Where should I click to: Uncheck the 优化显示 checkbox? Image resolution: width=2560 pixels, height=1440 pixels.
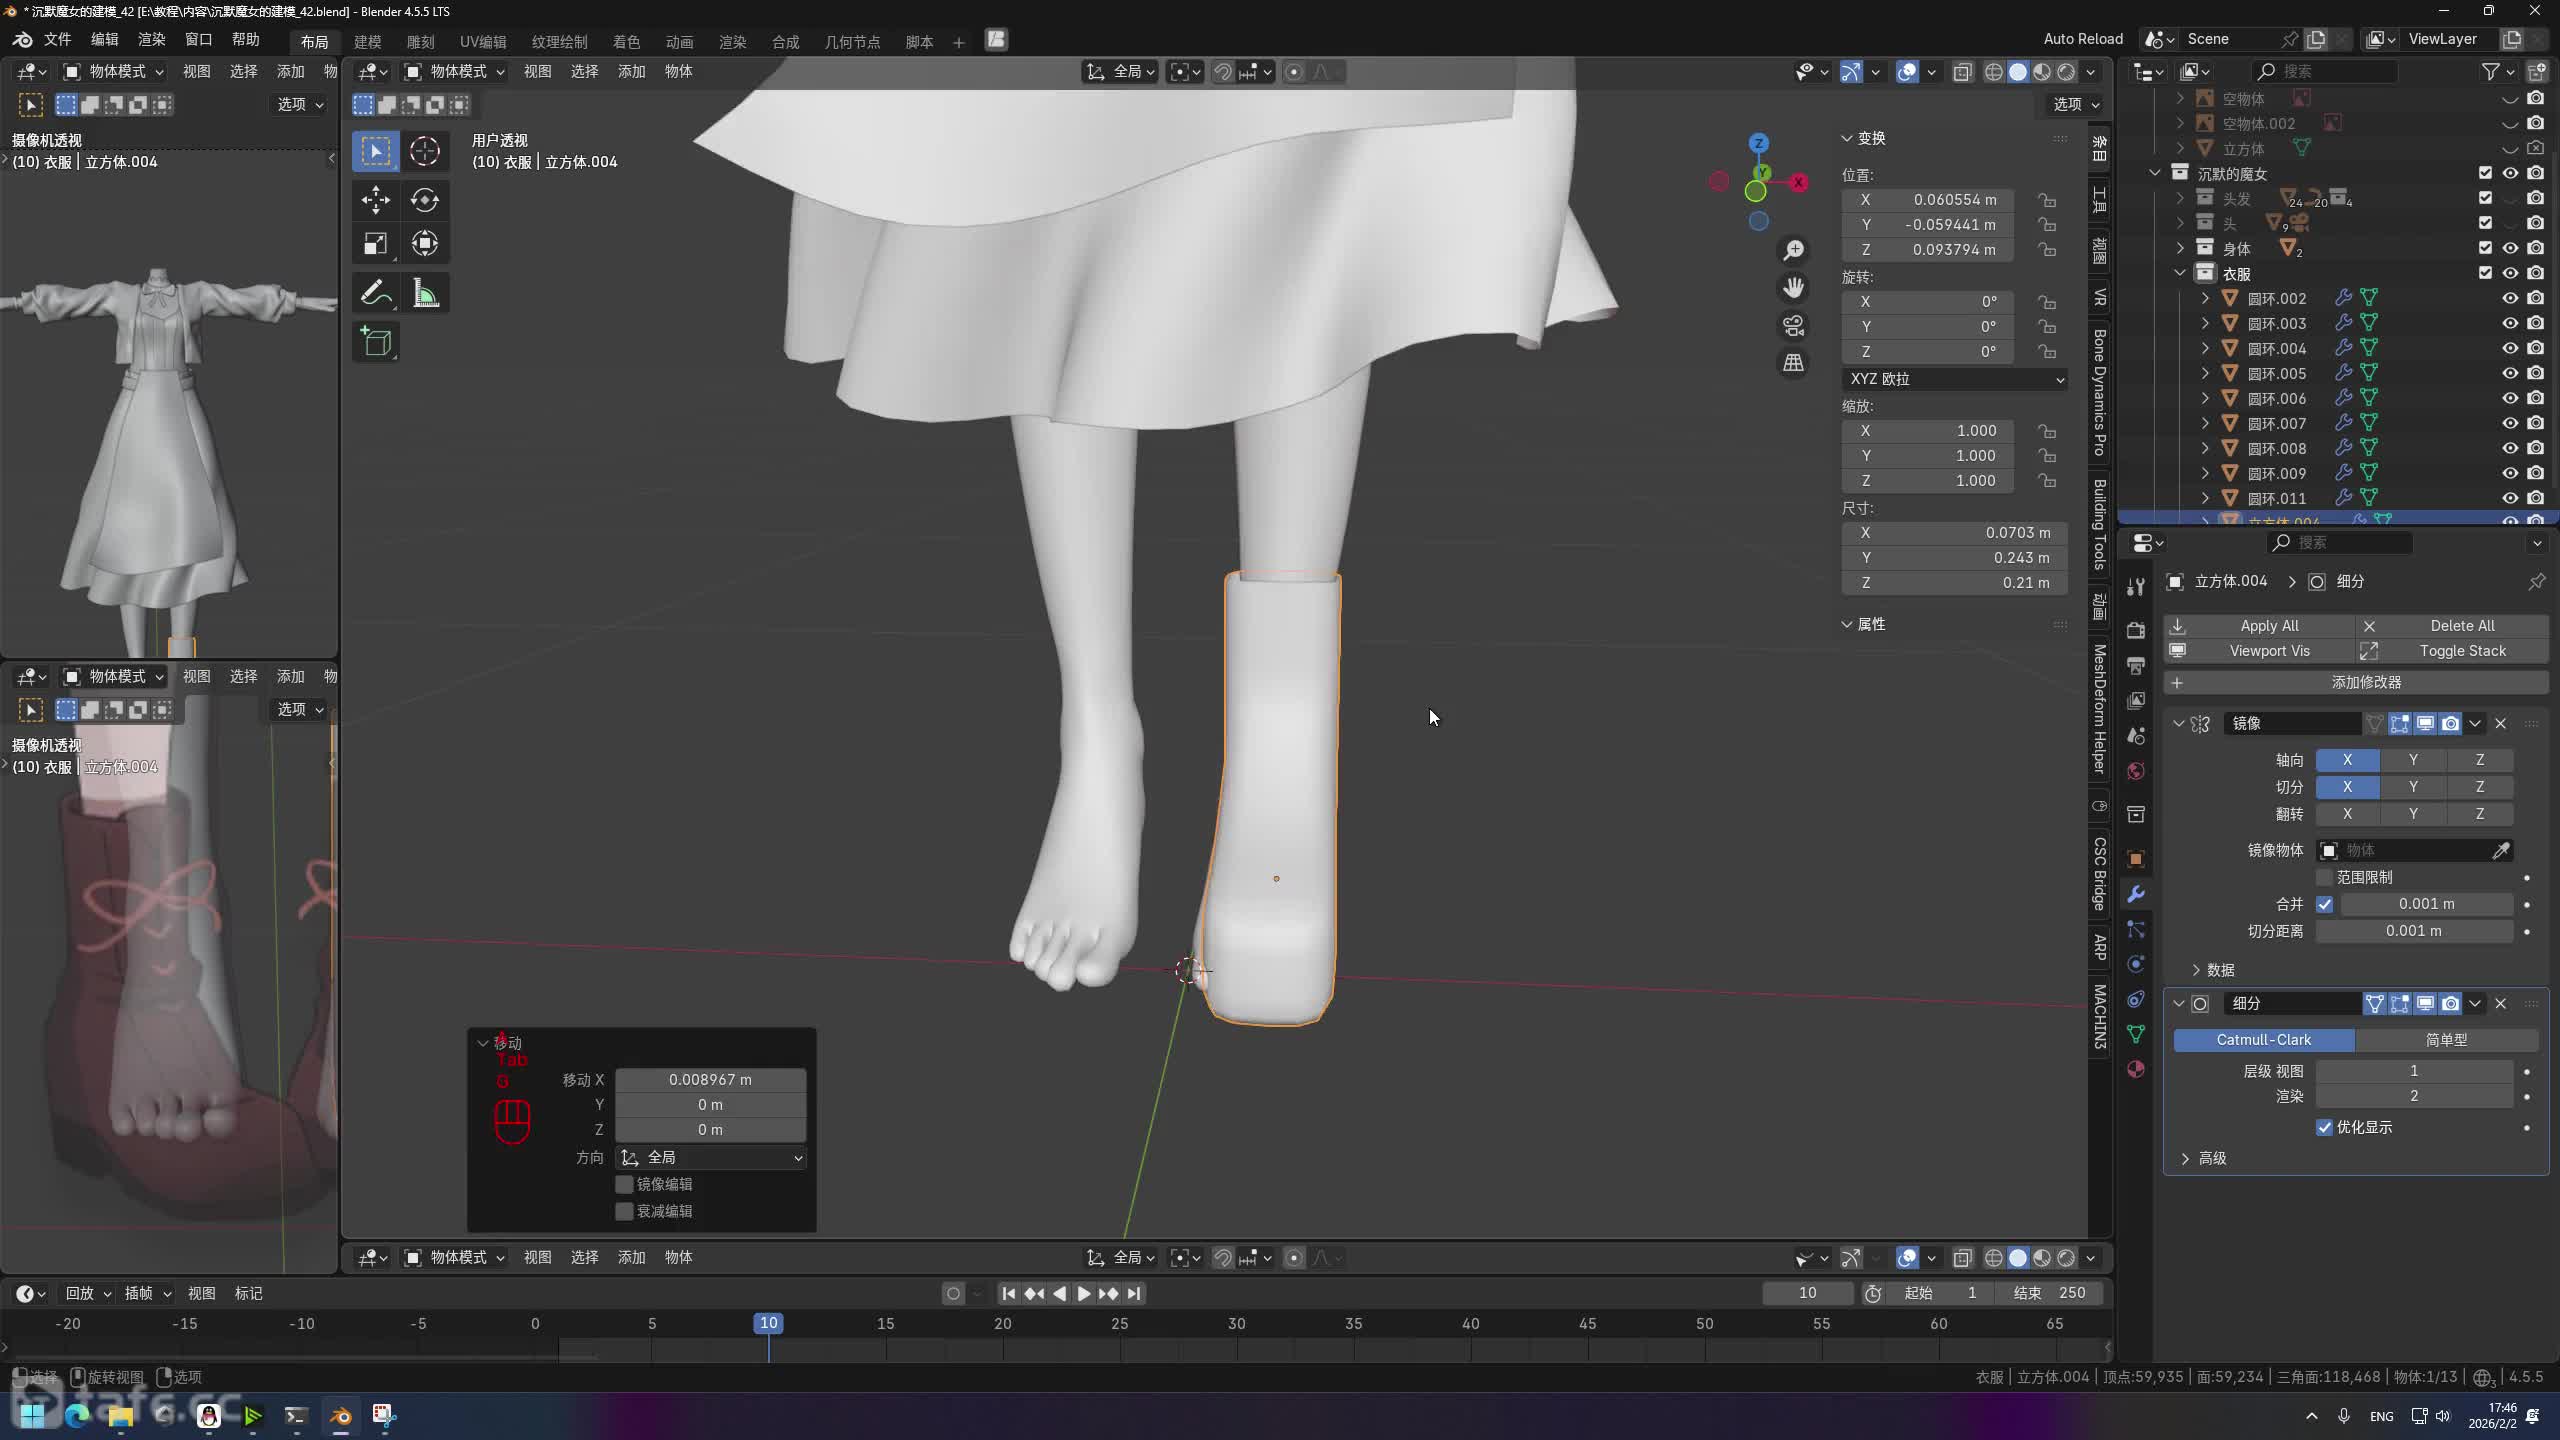[x=2324, y=1127]
